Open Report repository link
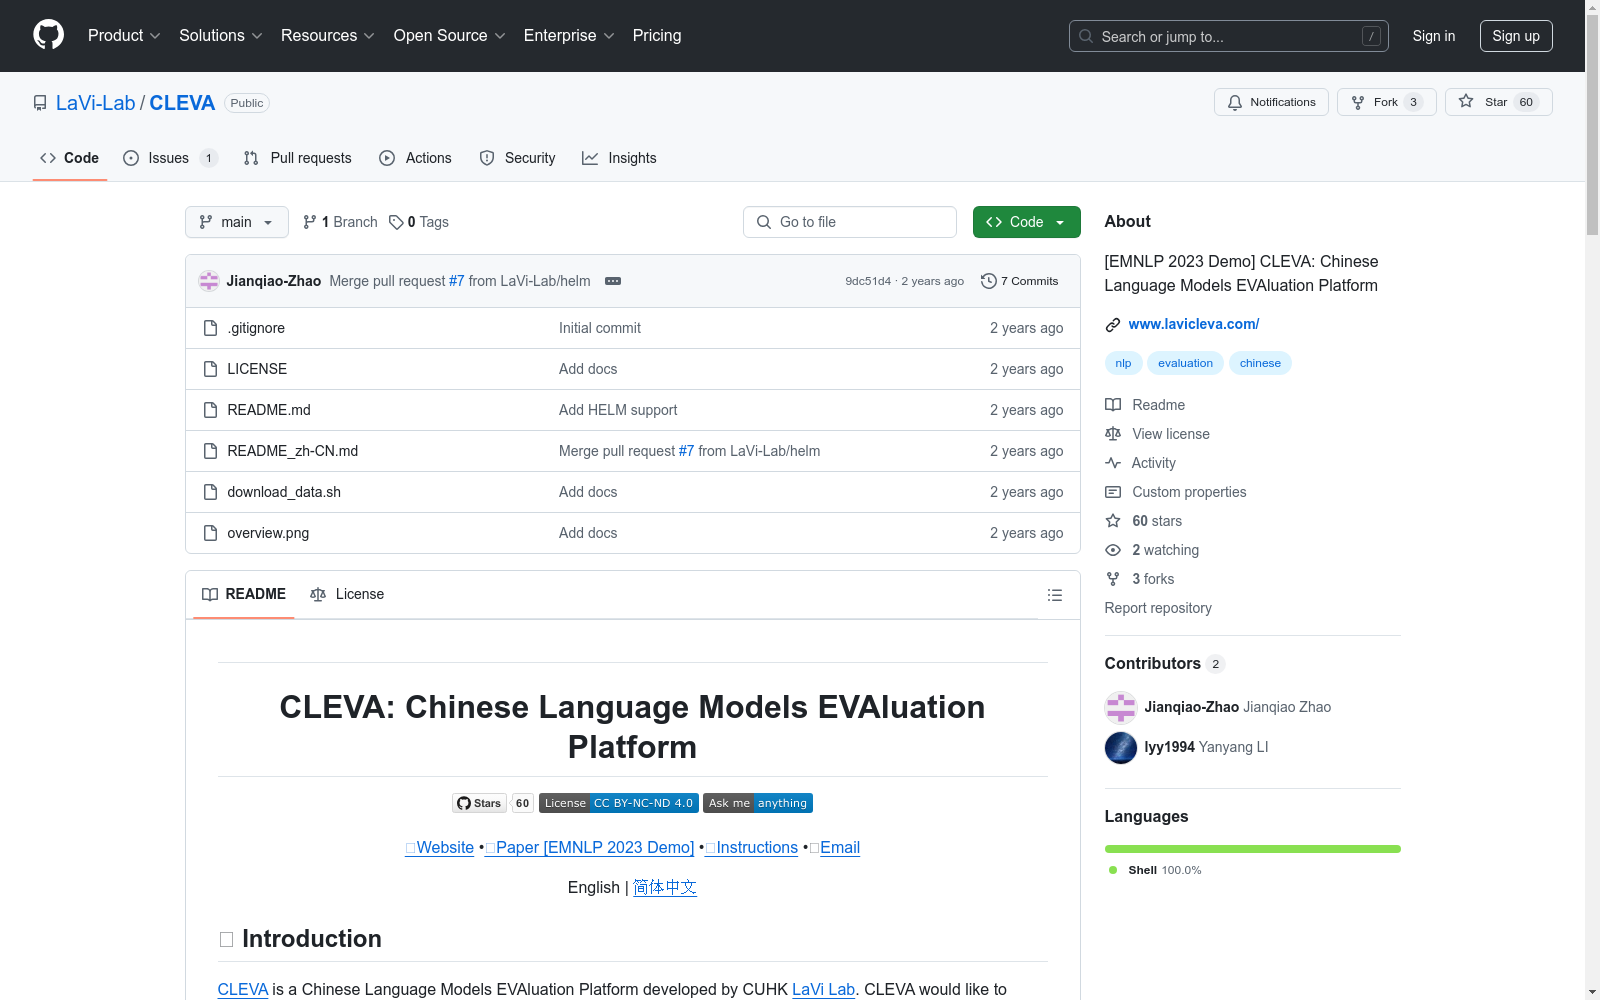The width and height of the screenshot is (1600, 1000). coord(1158,608)
